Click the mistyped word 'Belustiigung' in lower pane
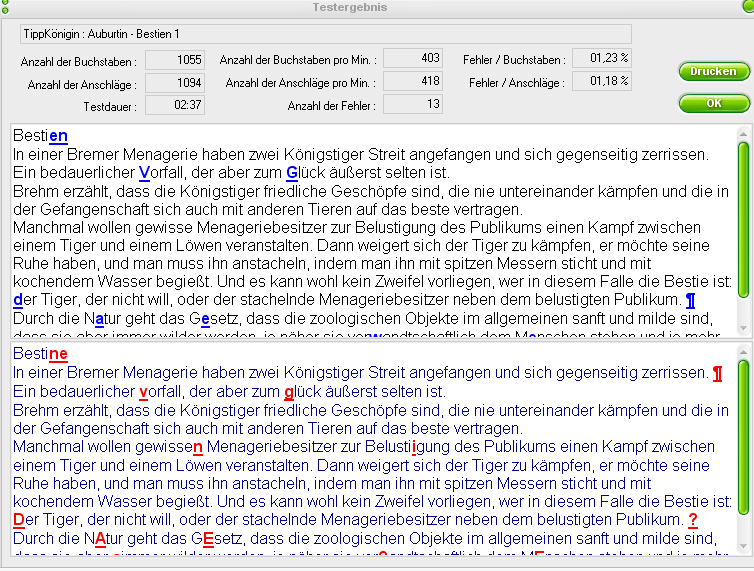754x571 pixels. (x=407, y=447)
